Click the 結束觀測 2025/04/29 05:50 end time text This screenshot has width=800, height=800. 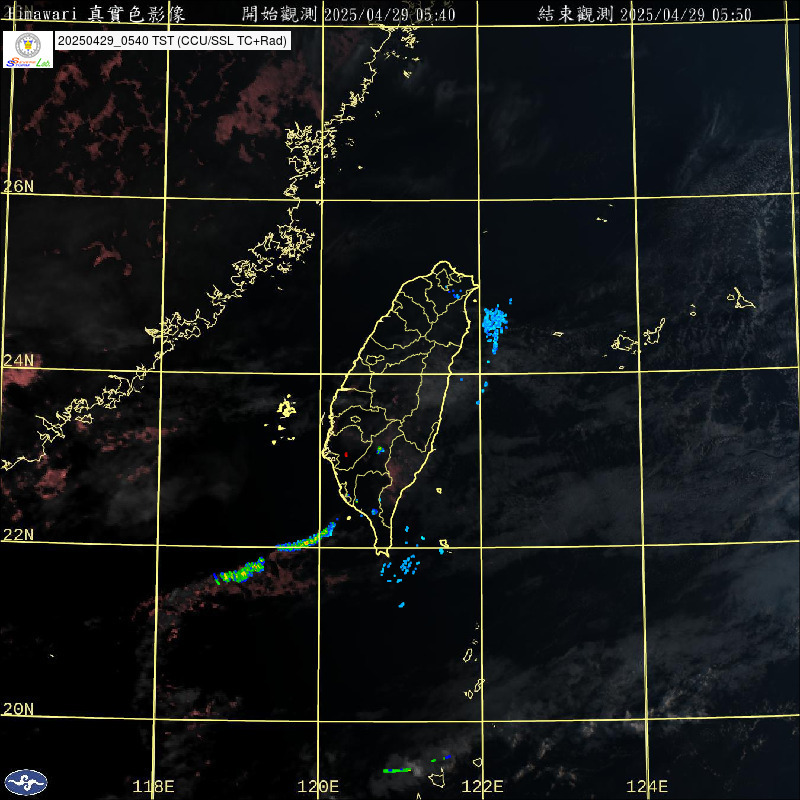pyautogui.click(x=645, y=14)
